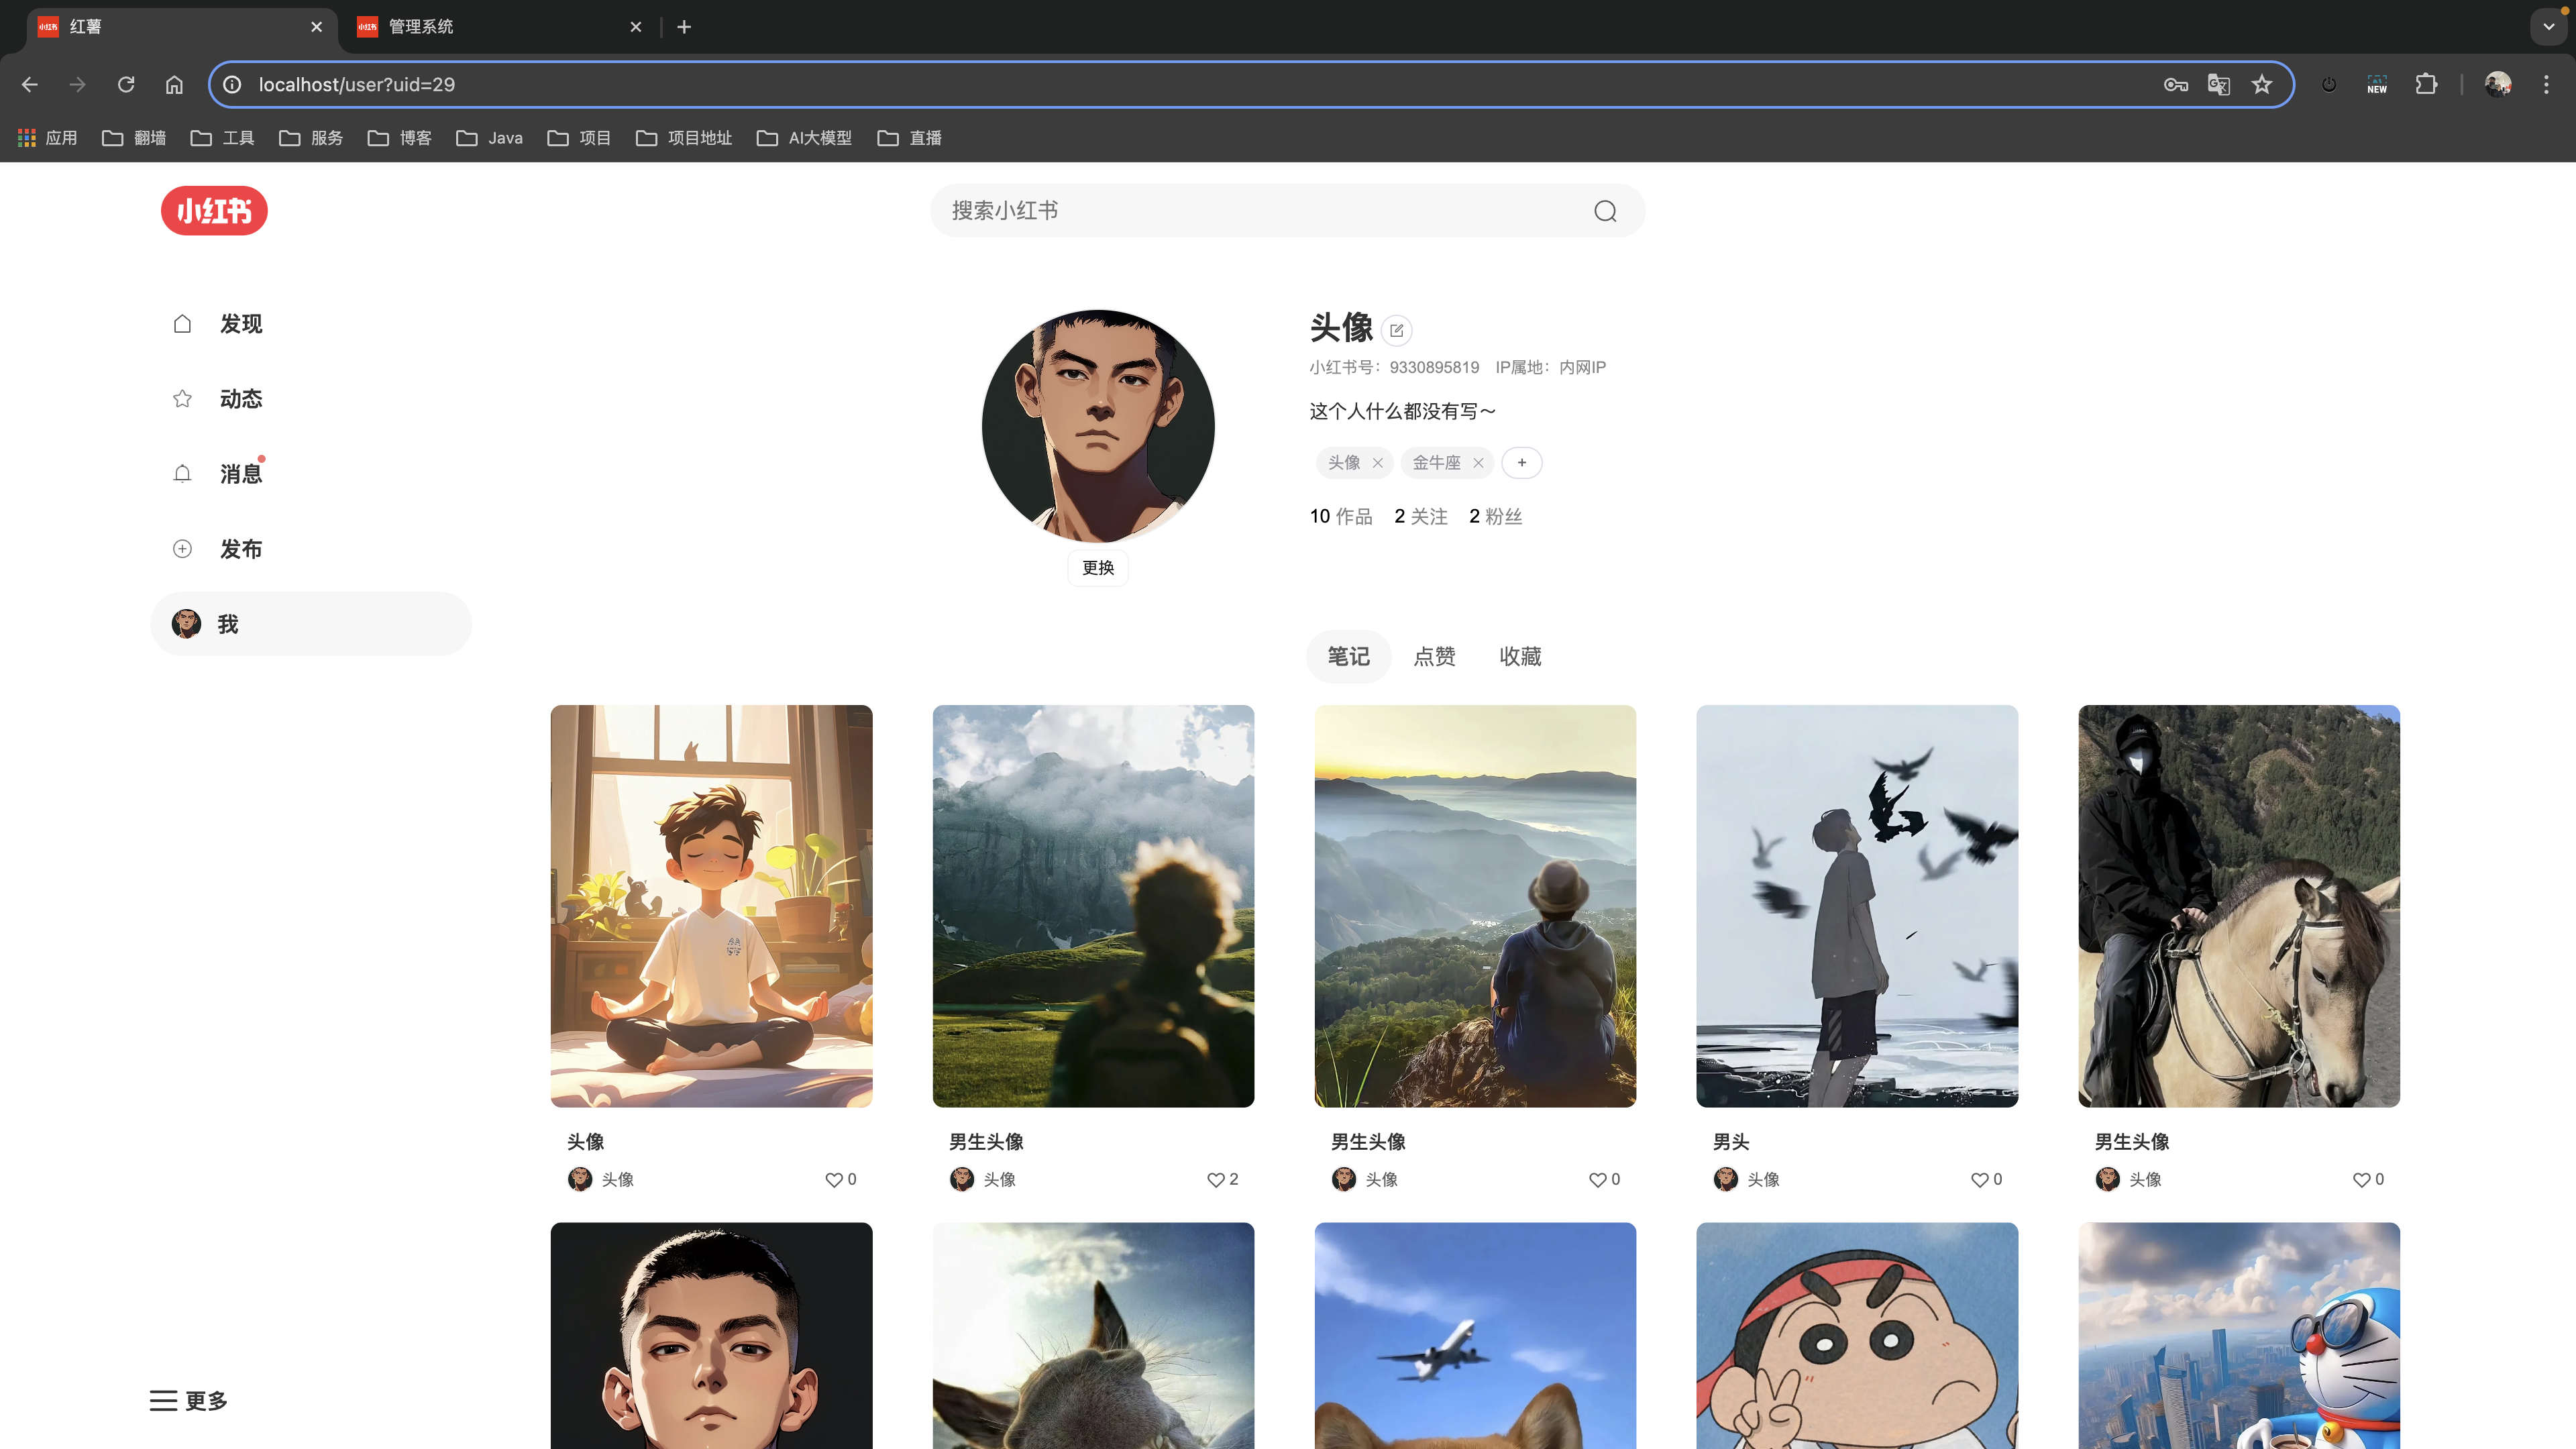The width and height of the screenshot is (2576, 1449).
Task: Click the 更换 avatar button
Action: (x=1098, y=568)
